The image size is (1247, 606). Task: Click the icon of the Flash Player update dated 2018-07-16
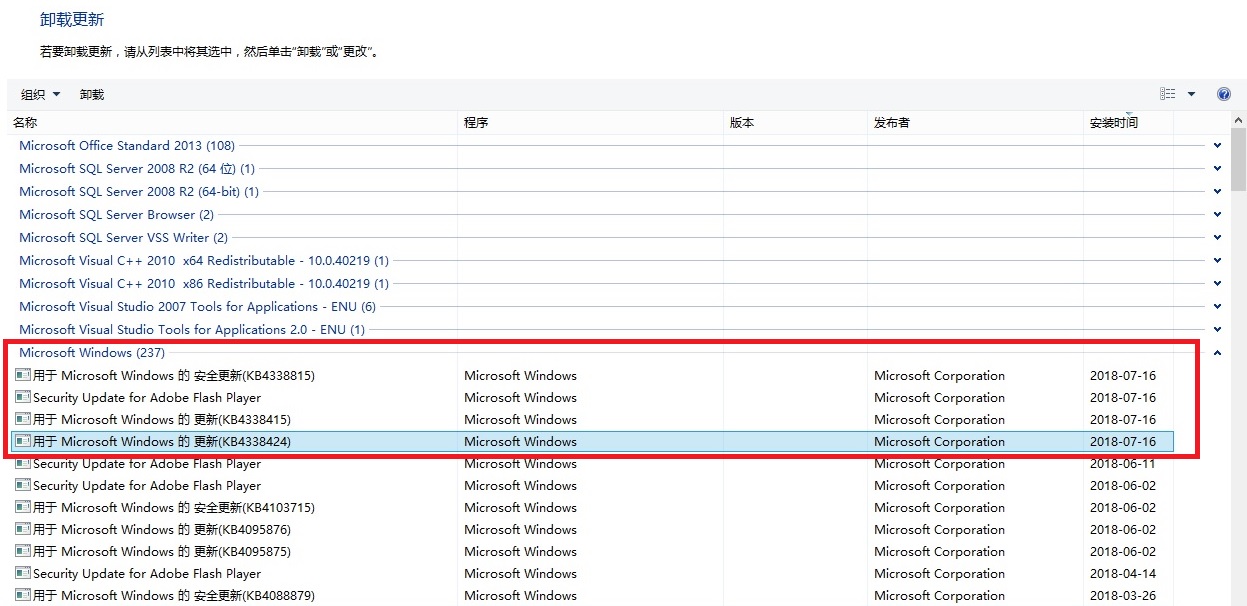(x=23, y=398)
